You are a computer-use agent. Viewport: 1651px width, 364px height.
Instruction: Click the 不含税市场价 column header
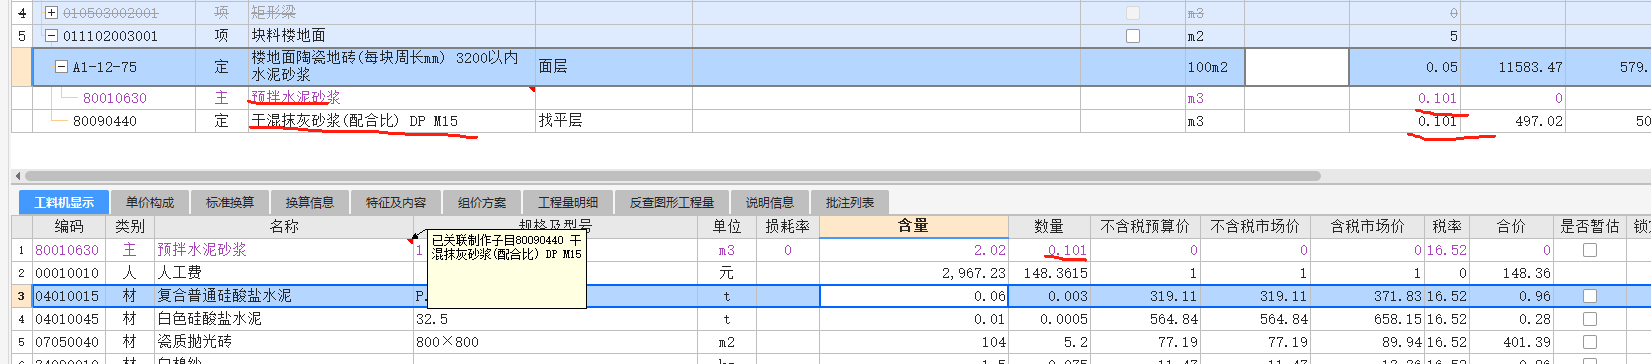(x=1256, y=227)
